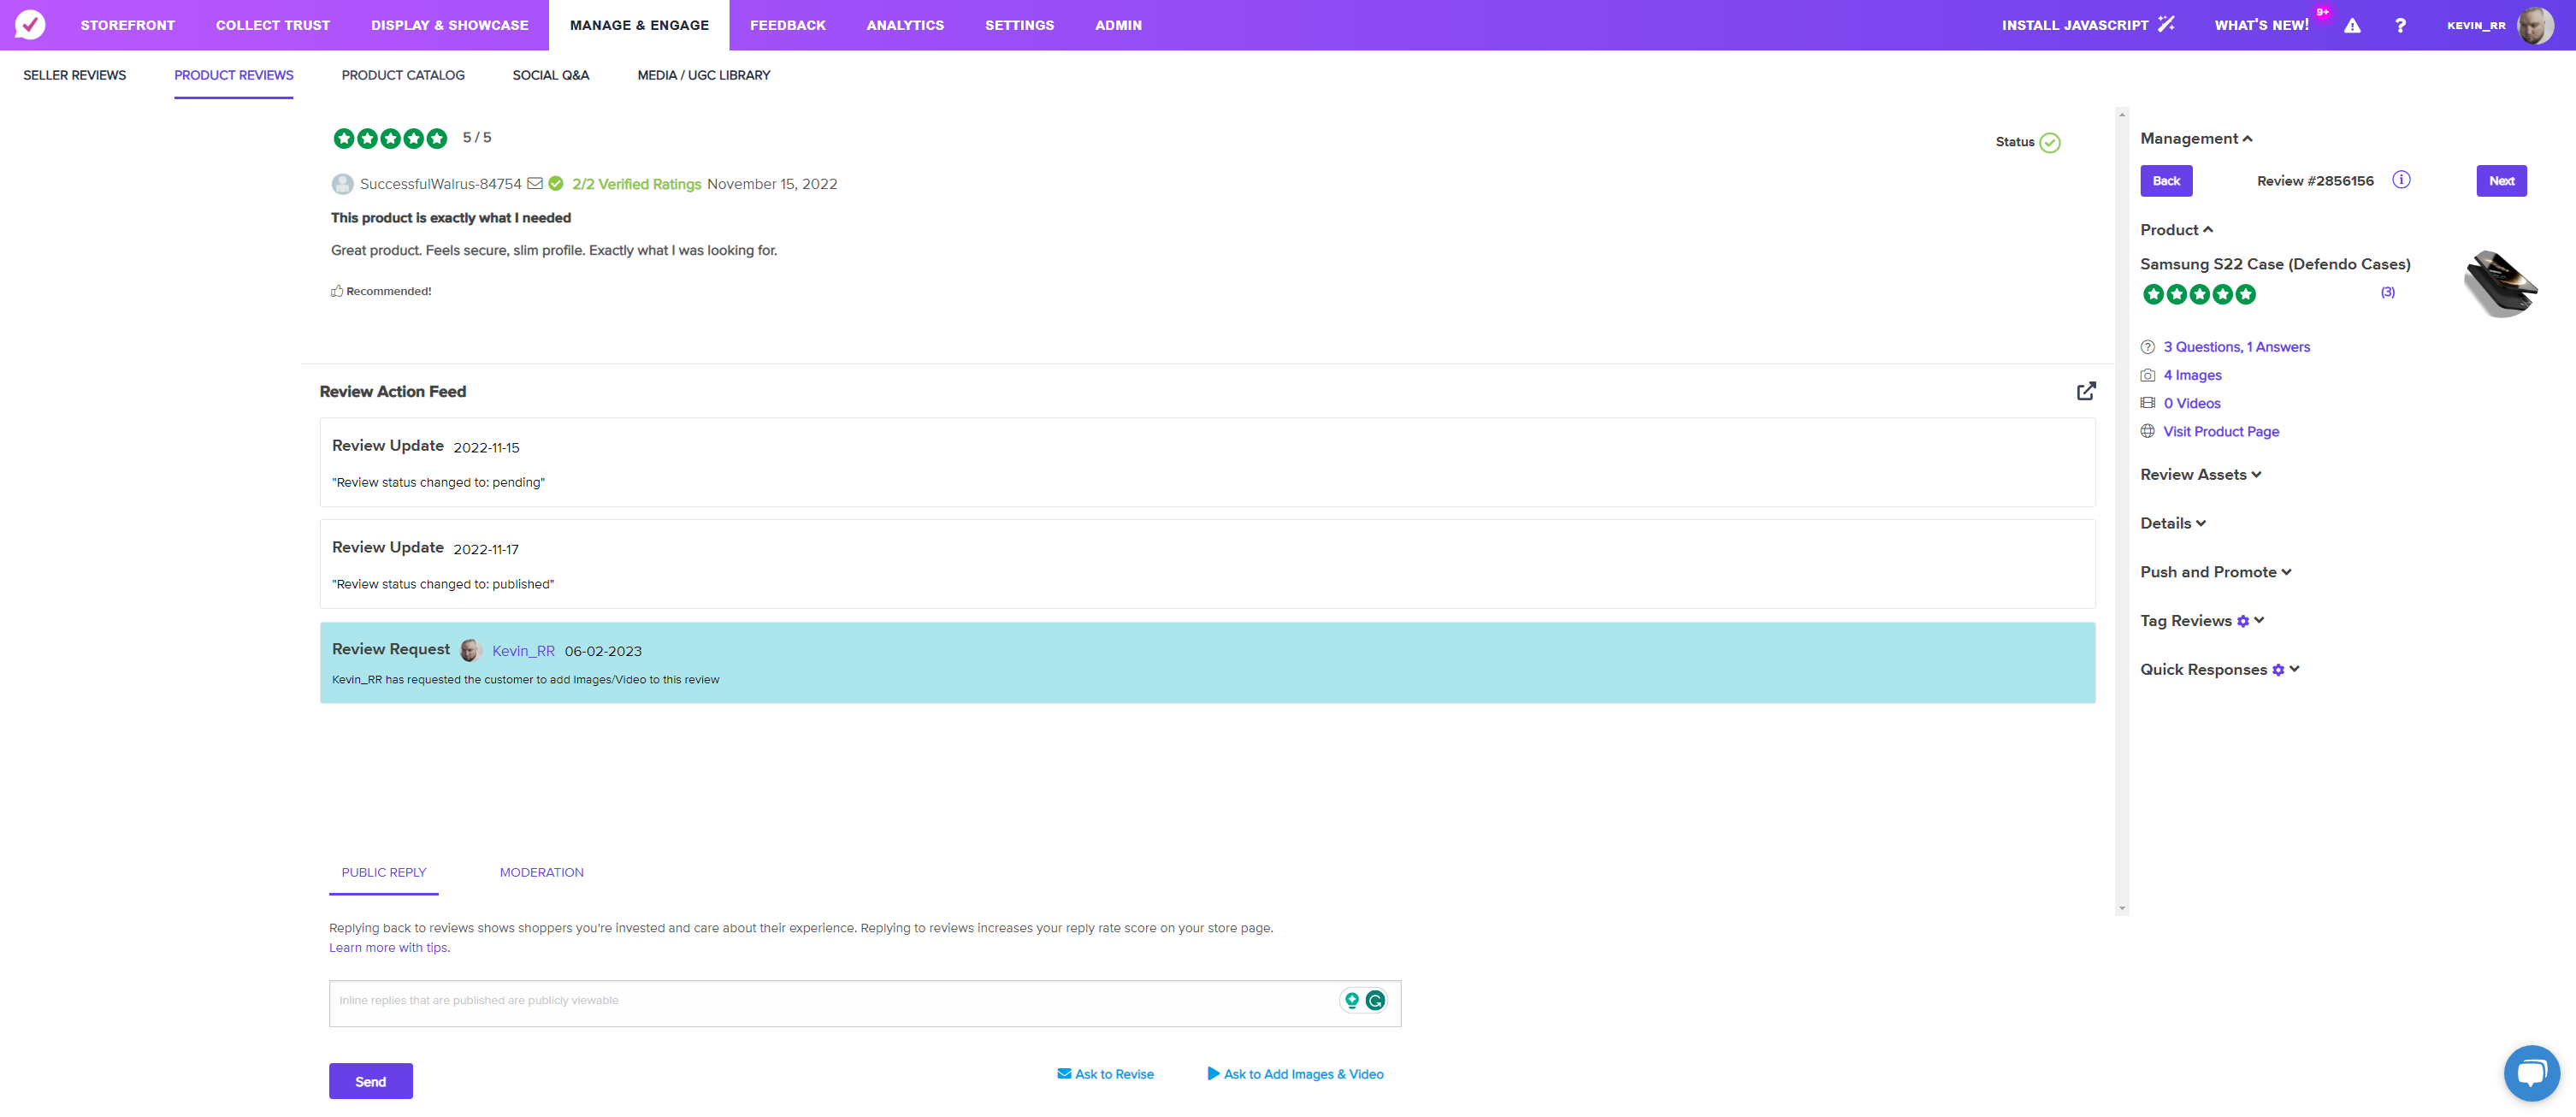Open the Analytics menu
Screen dimensions: 2576x1117
coord(905,25)
